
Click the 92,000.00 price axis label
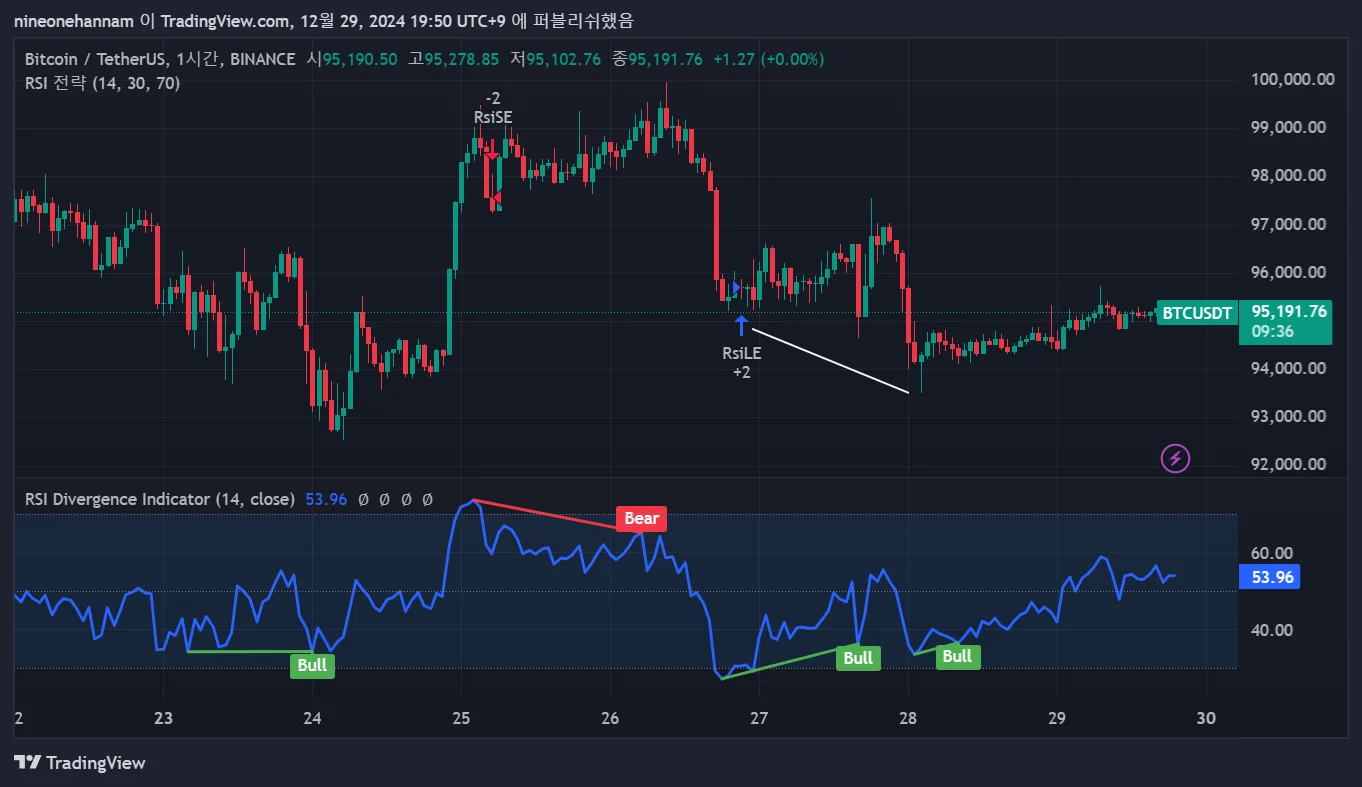[1289, 464]
